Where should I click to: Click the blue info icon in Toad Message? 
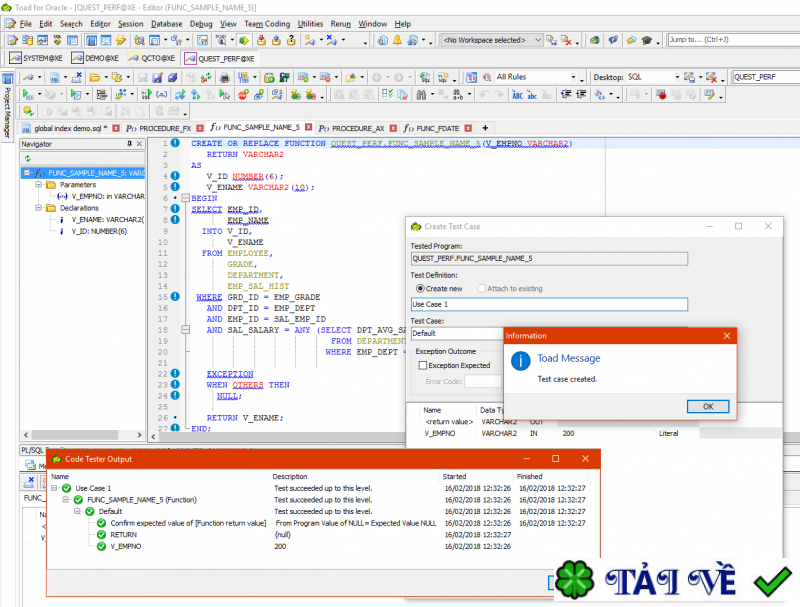(519, 361)
